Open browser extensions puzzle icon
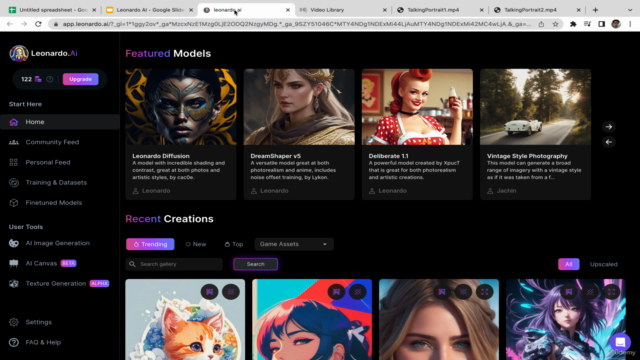 point(573,24)
